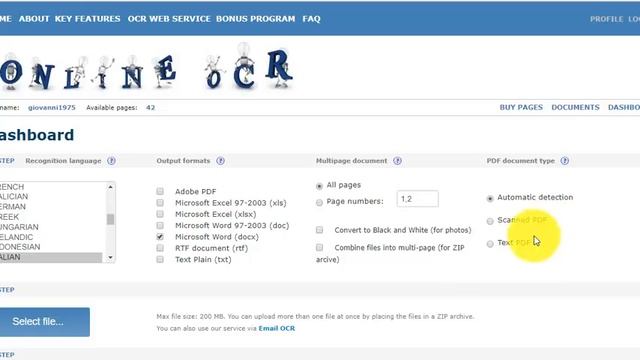Viewport: 640px width, 360px height.
Task: Go to OCR WEB SERVICE page
Action: click(169, 19)
